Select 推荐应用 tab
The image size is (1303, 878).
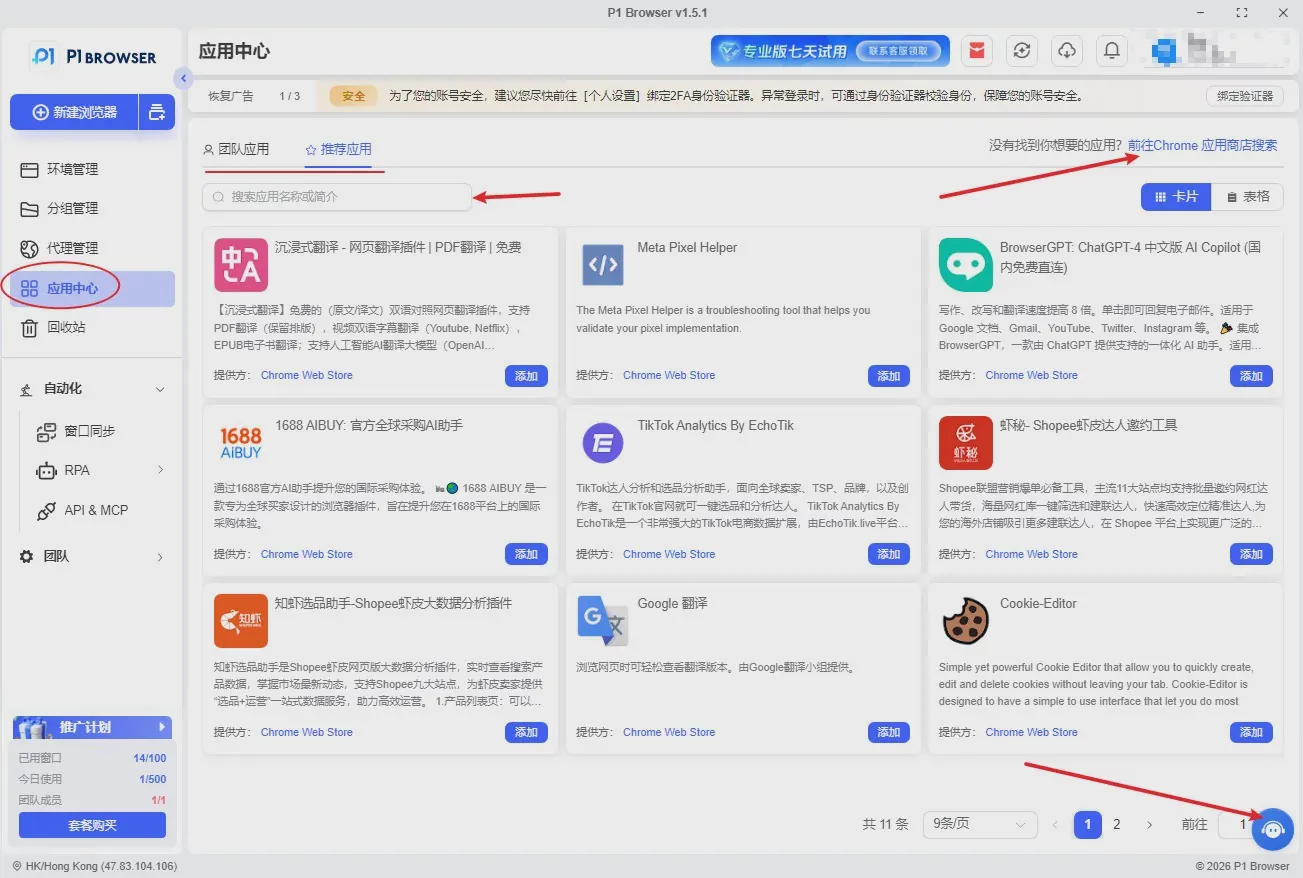coord(338,149)
